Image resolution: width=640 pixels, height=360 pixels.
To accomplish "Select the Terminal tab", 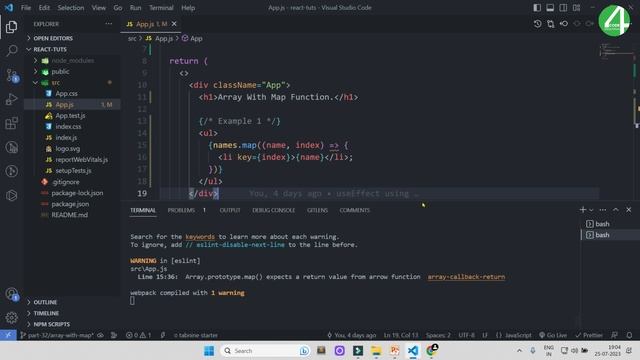I will (143, 210).
